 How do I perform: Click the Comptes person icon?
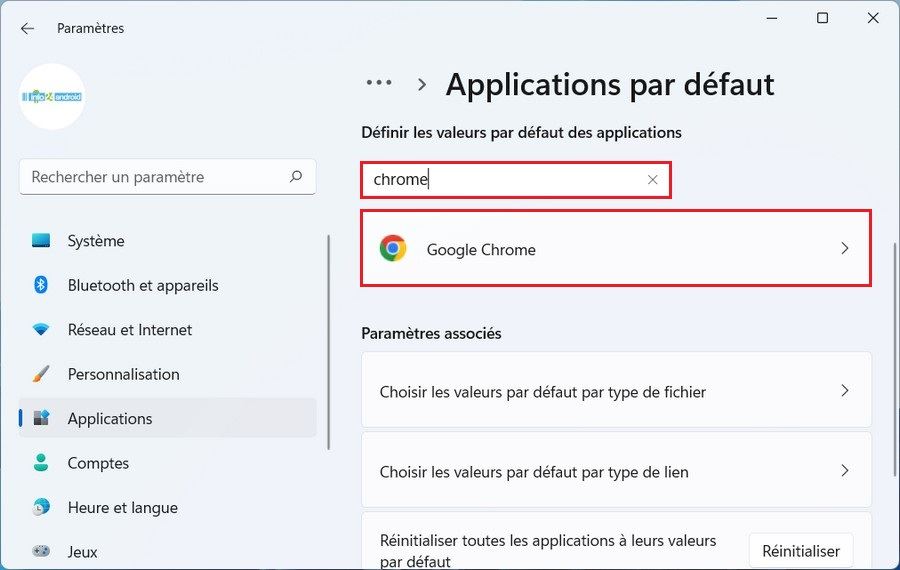[41, 463]
